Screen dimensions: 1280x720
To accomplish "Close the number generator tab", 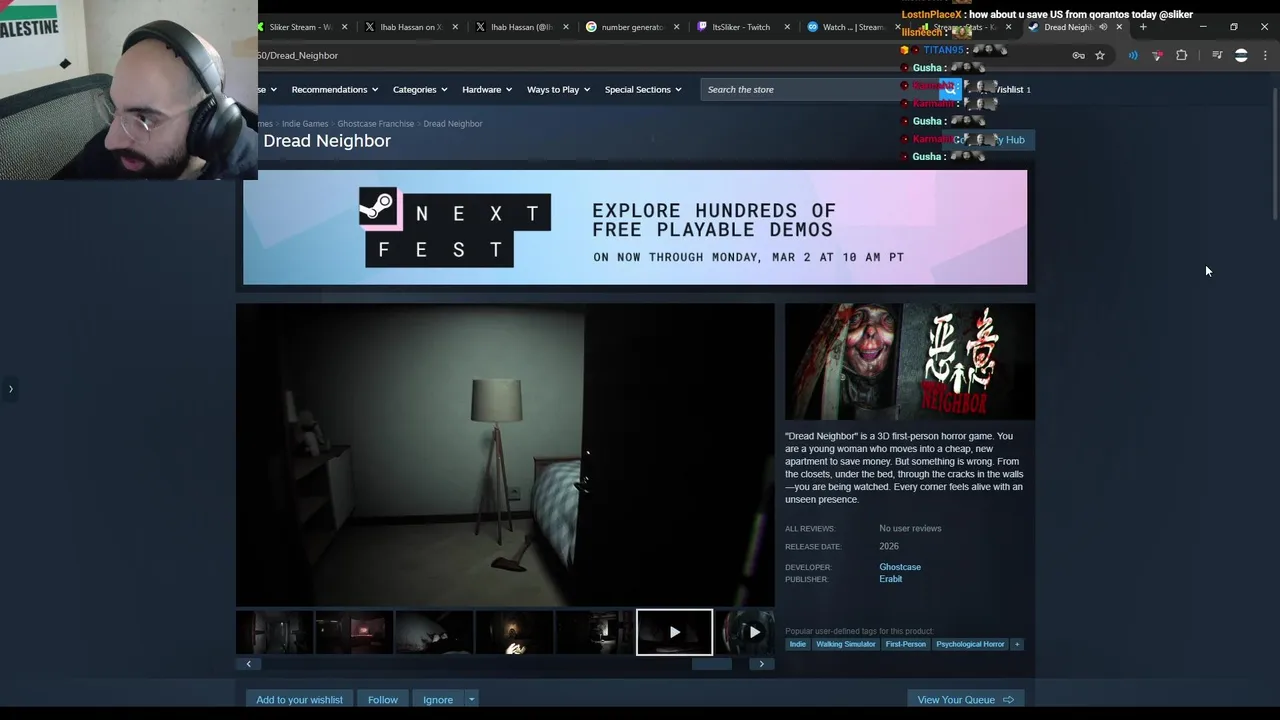I will pyautogui.click(x=677, y=27).
